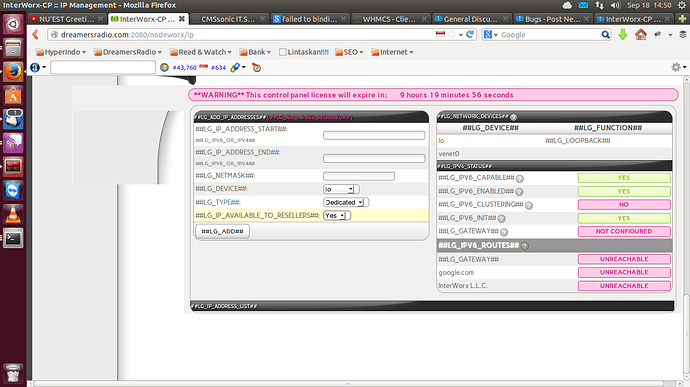This screenshot has width=690, height=387.
Task: Click the ##LG_ADD## button
Action: click(222, 232)
